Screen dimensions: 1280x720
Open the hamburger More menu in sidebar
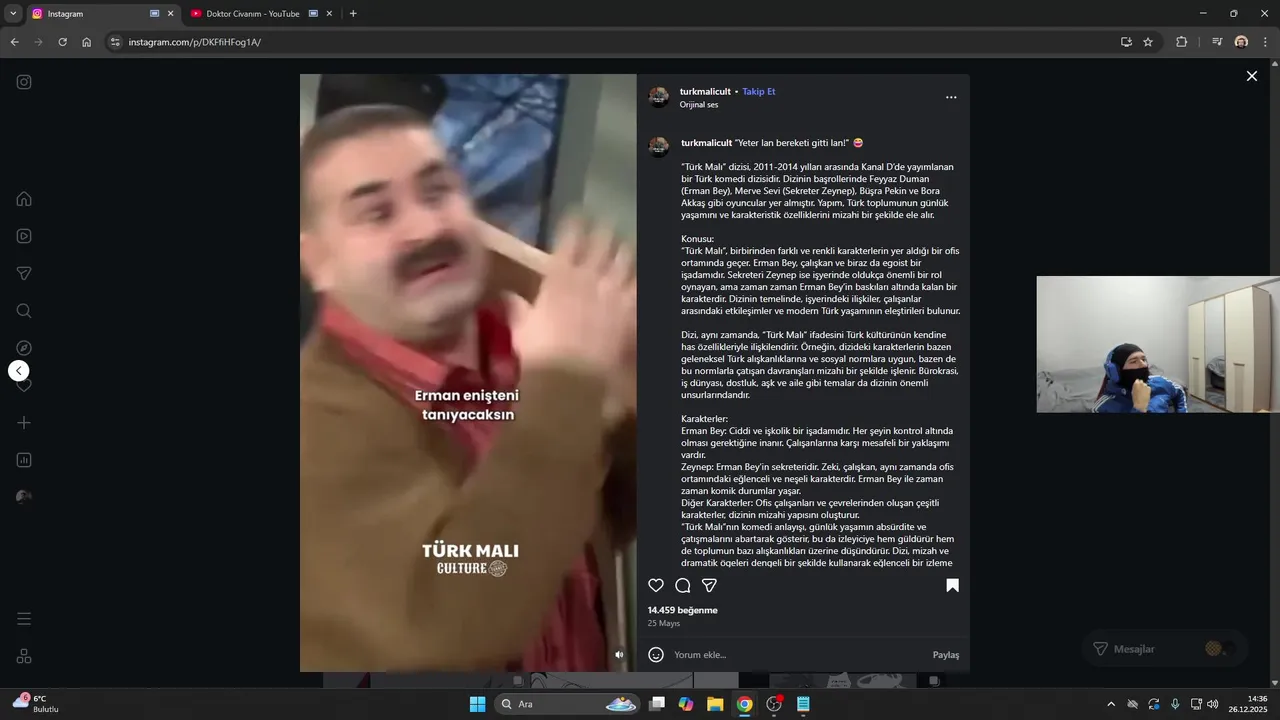(x=24, y=619)
